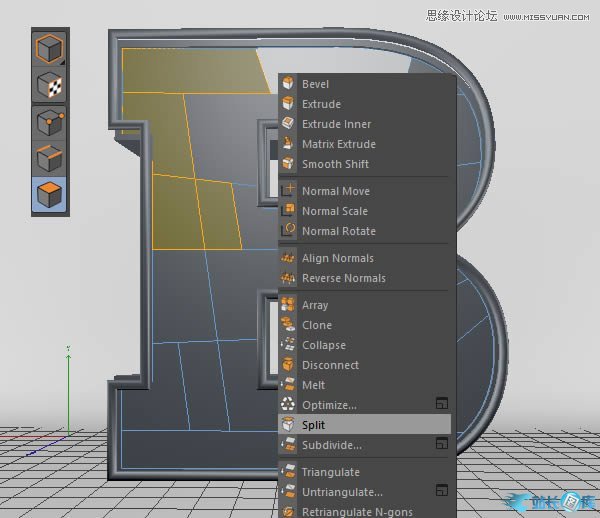This screenshot has width=600, height=518.
Task: Choose Bevel from the context menu
Action: [x=315, y=84]
